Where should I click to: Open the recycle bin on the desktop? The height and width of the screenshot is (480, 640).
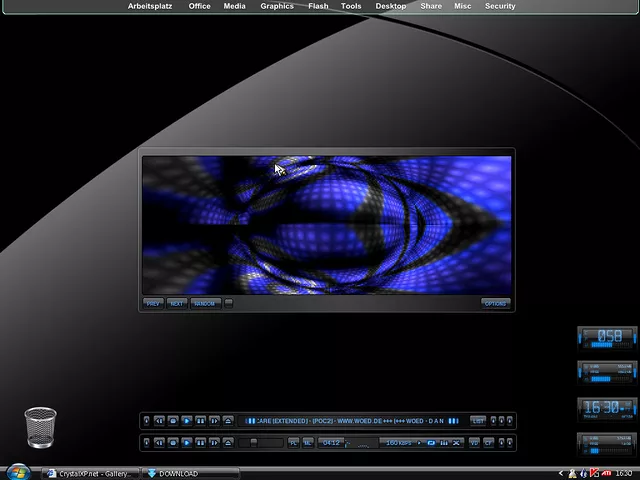(40, 427)
